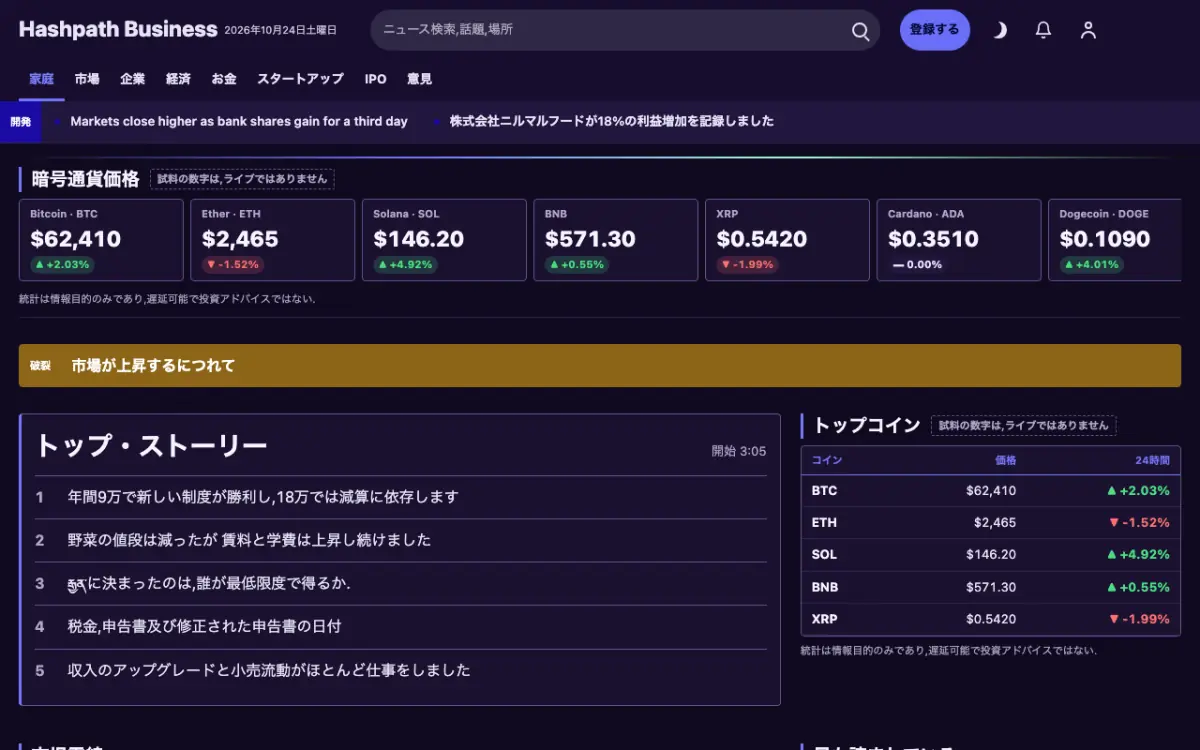Open user account profile icon
The height and width of the screenshot is (750, 1200).
point(1088,30)
